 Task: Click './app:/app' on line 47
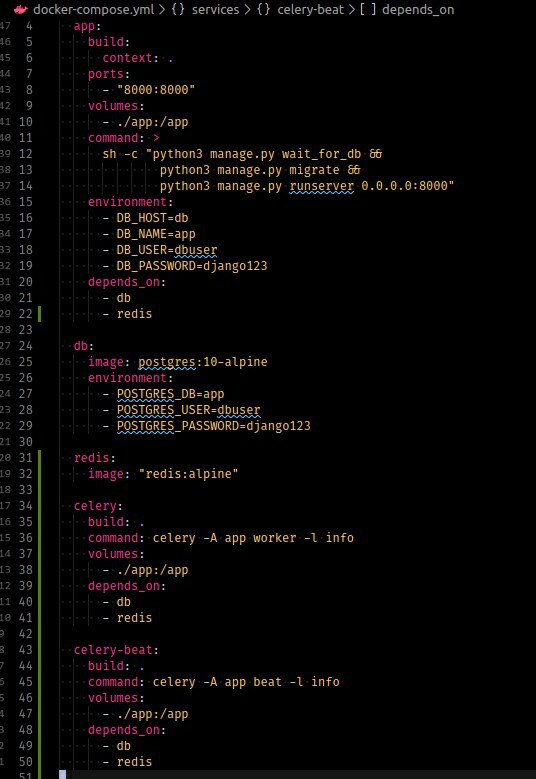tap(153, 713)
